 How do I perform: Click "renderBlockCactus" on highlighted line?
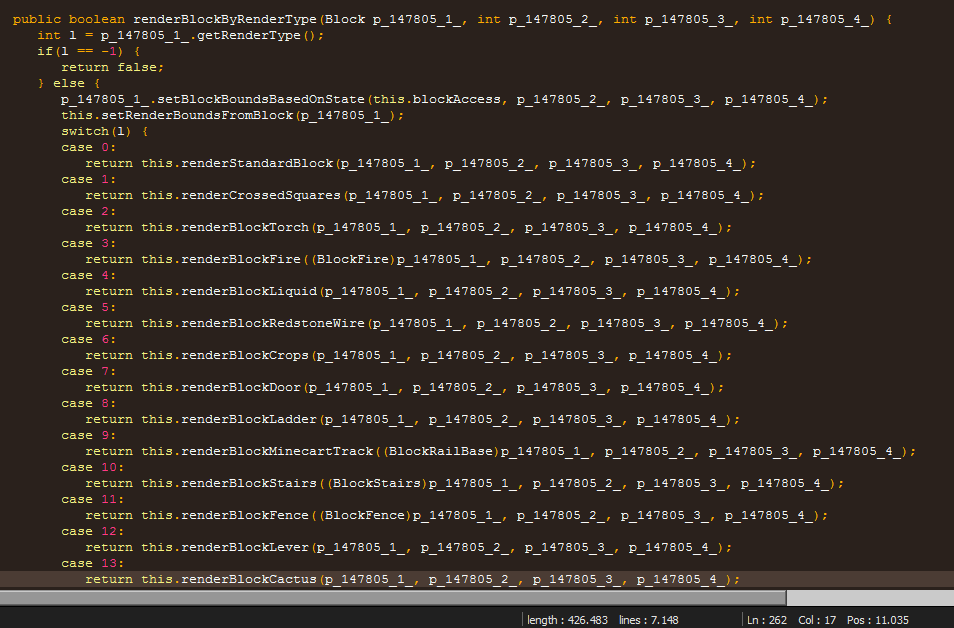coord(249,579)
